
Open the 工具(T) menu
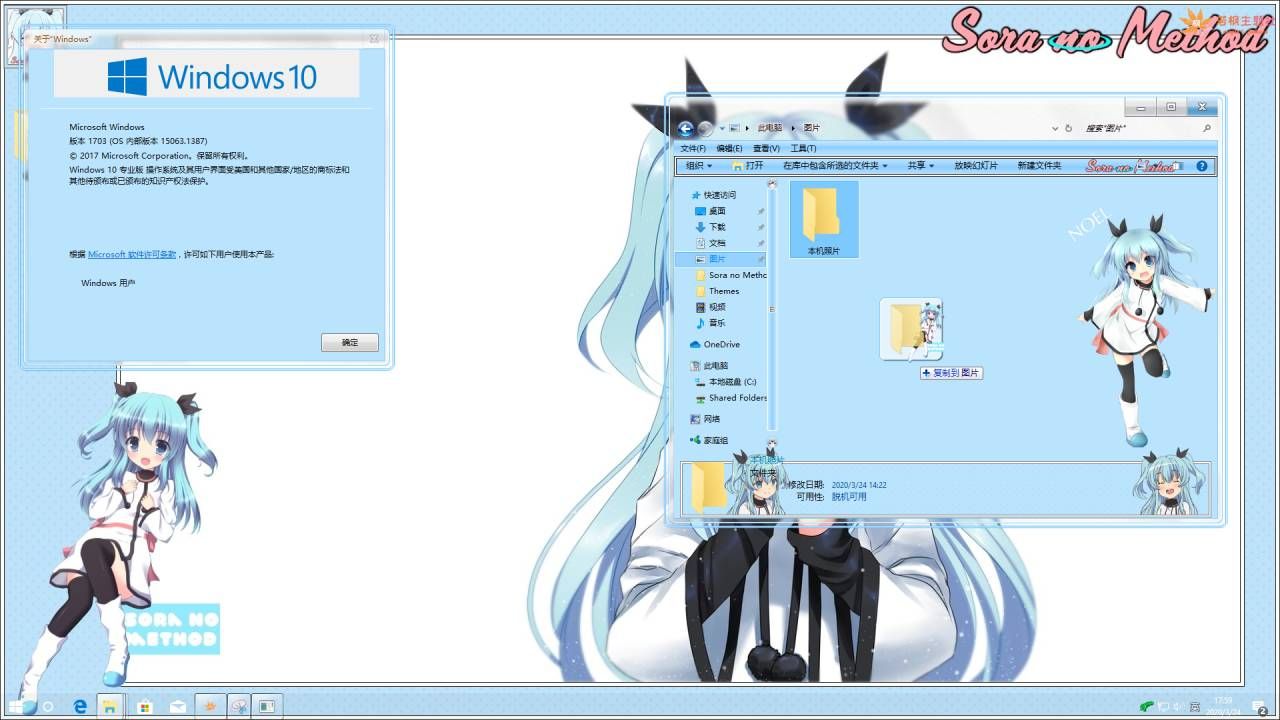pos(803,148)
